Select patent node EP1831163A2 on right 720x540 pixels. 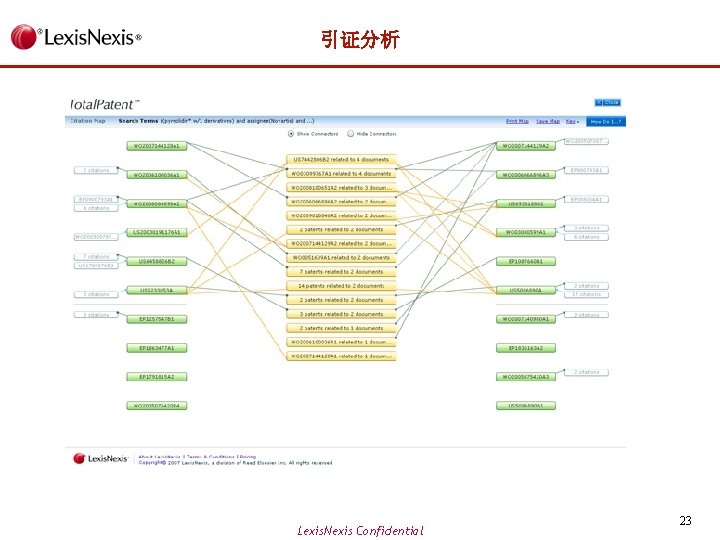pyautogui.click(x=526, y=348)
